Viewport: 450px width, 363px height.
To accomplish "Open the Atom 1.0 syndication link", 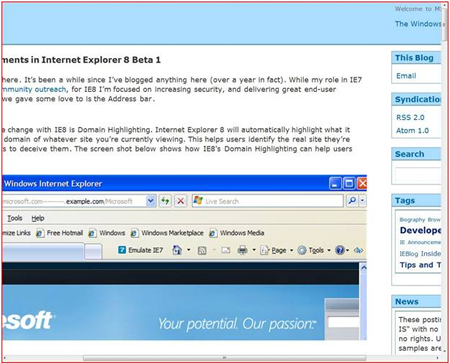I will pyautogui.click(x=412, y=130).
